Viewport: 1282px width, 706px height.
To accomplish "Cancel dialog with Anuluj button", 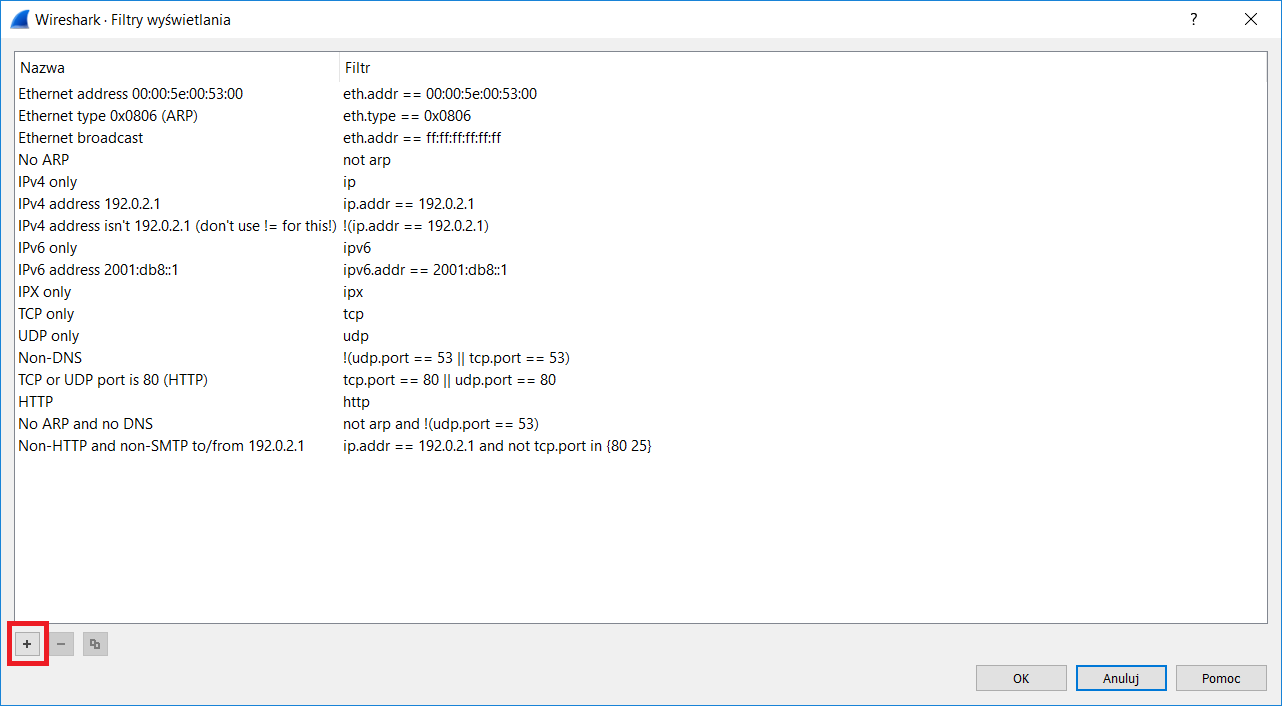I will pyautogui.click(x=1121, y=678).
